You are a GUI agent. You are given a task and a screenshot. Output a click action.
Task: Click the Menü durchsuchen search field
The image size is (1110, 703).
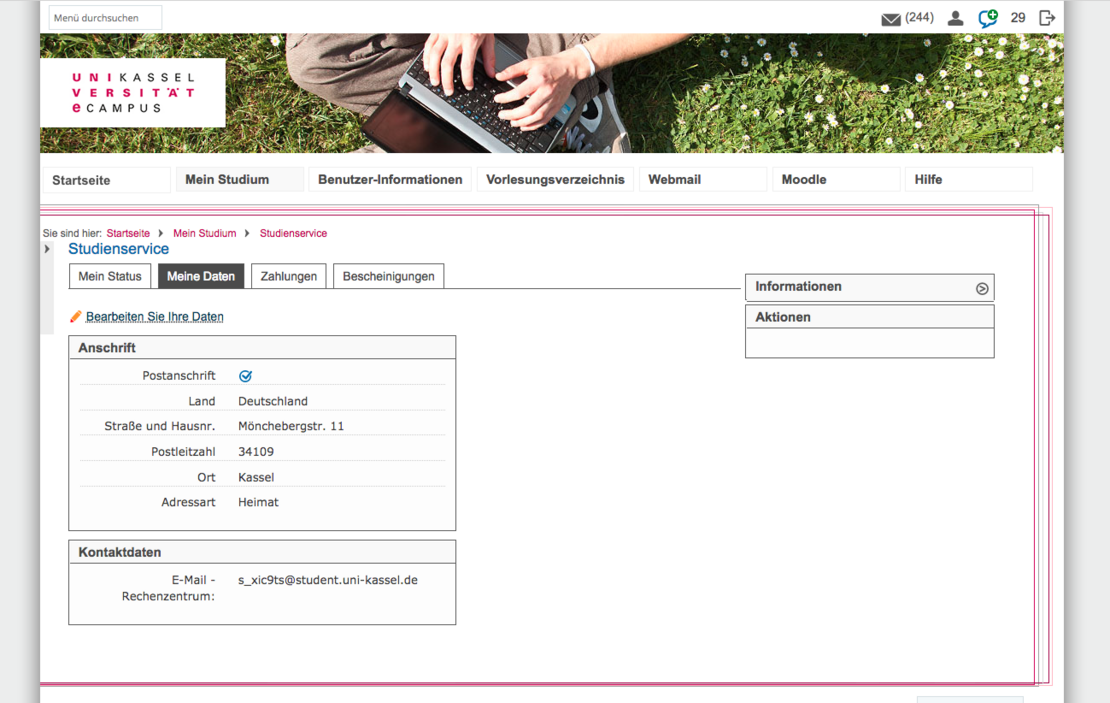point(105,18)
